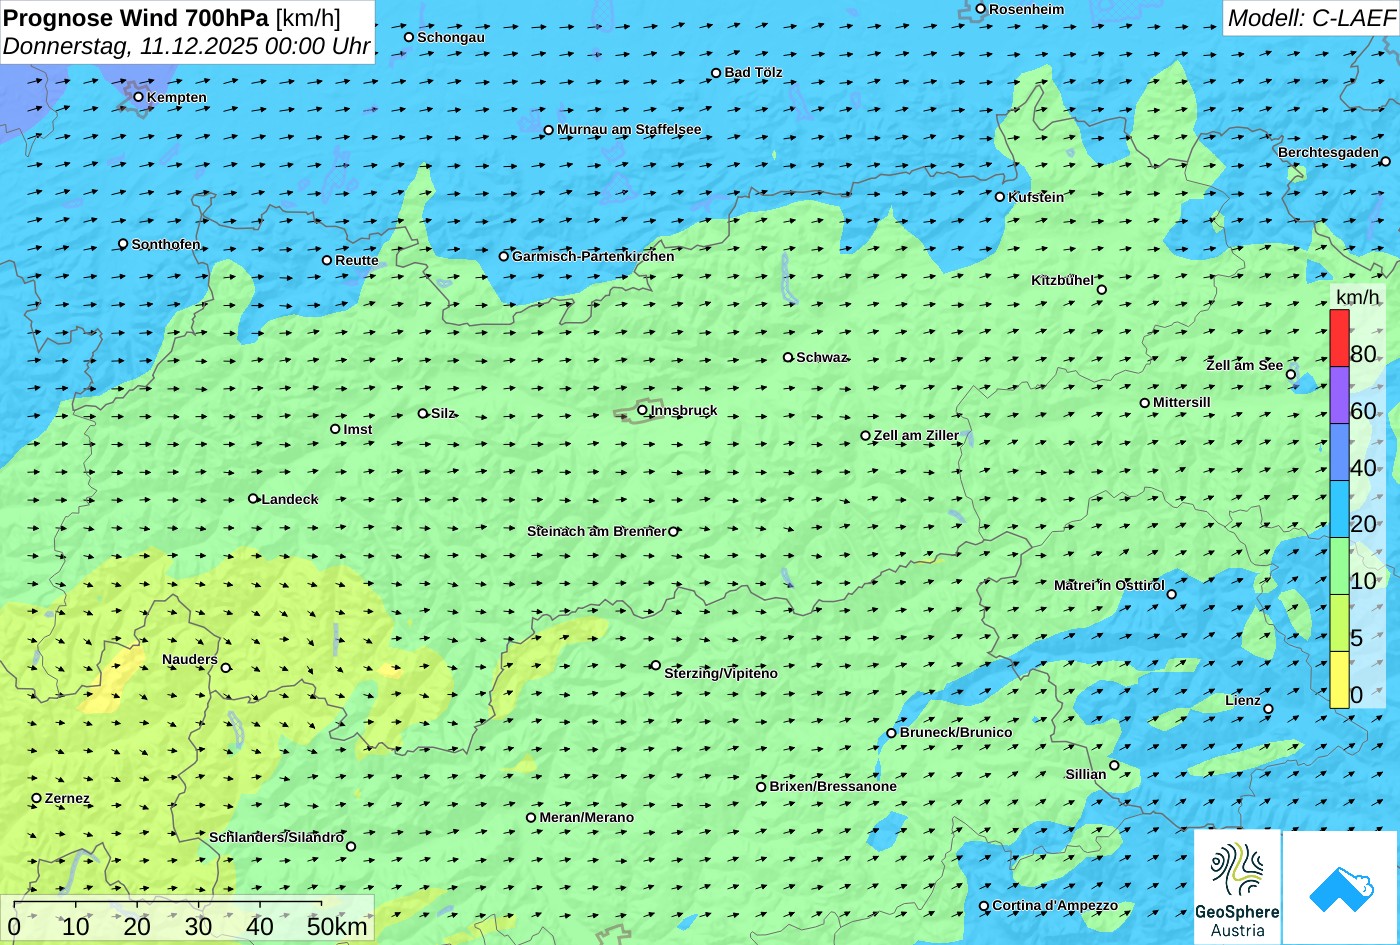
Task: Click the red 80 km/h legend swatch
Action: (x=1339, y=338)
